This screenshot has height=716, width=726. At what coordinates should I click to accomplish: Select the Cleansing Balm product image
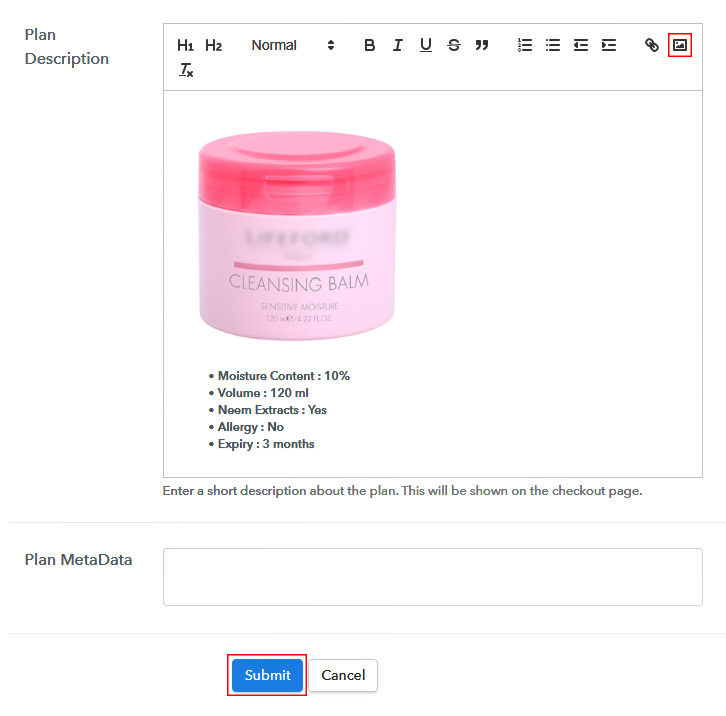297,236
